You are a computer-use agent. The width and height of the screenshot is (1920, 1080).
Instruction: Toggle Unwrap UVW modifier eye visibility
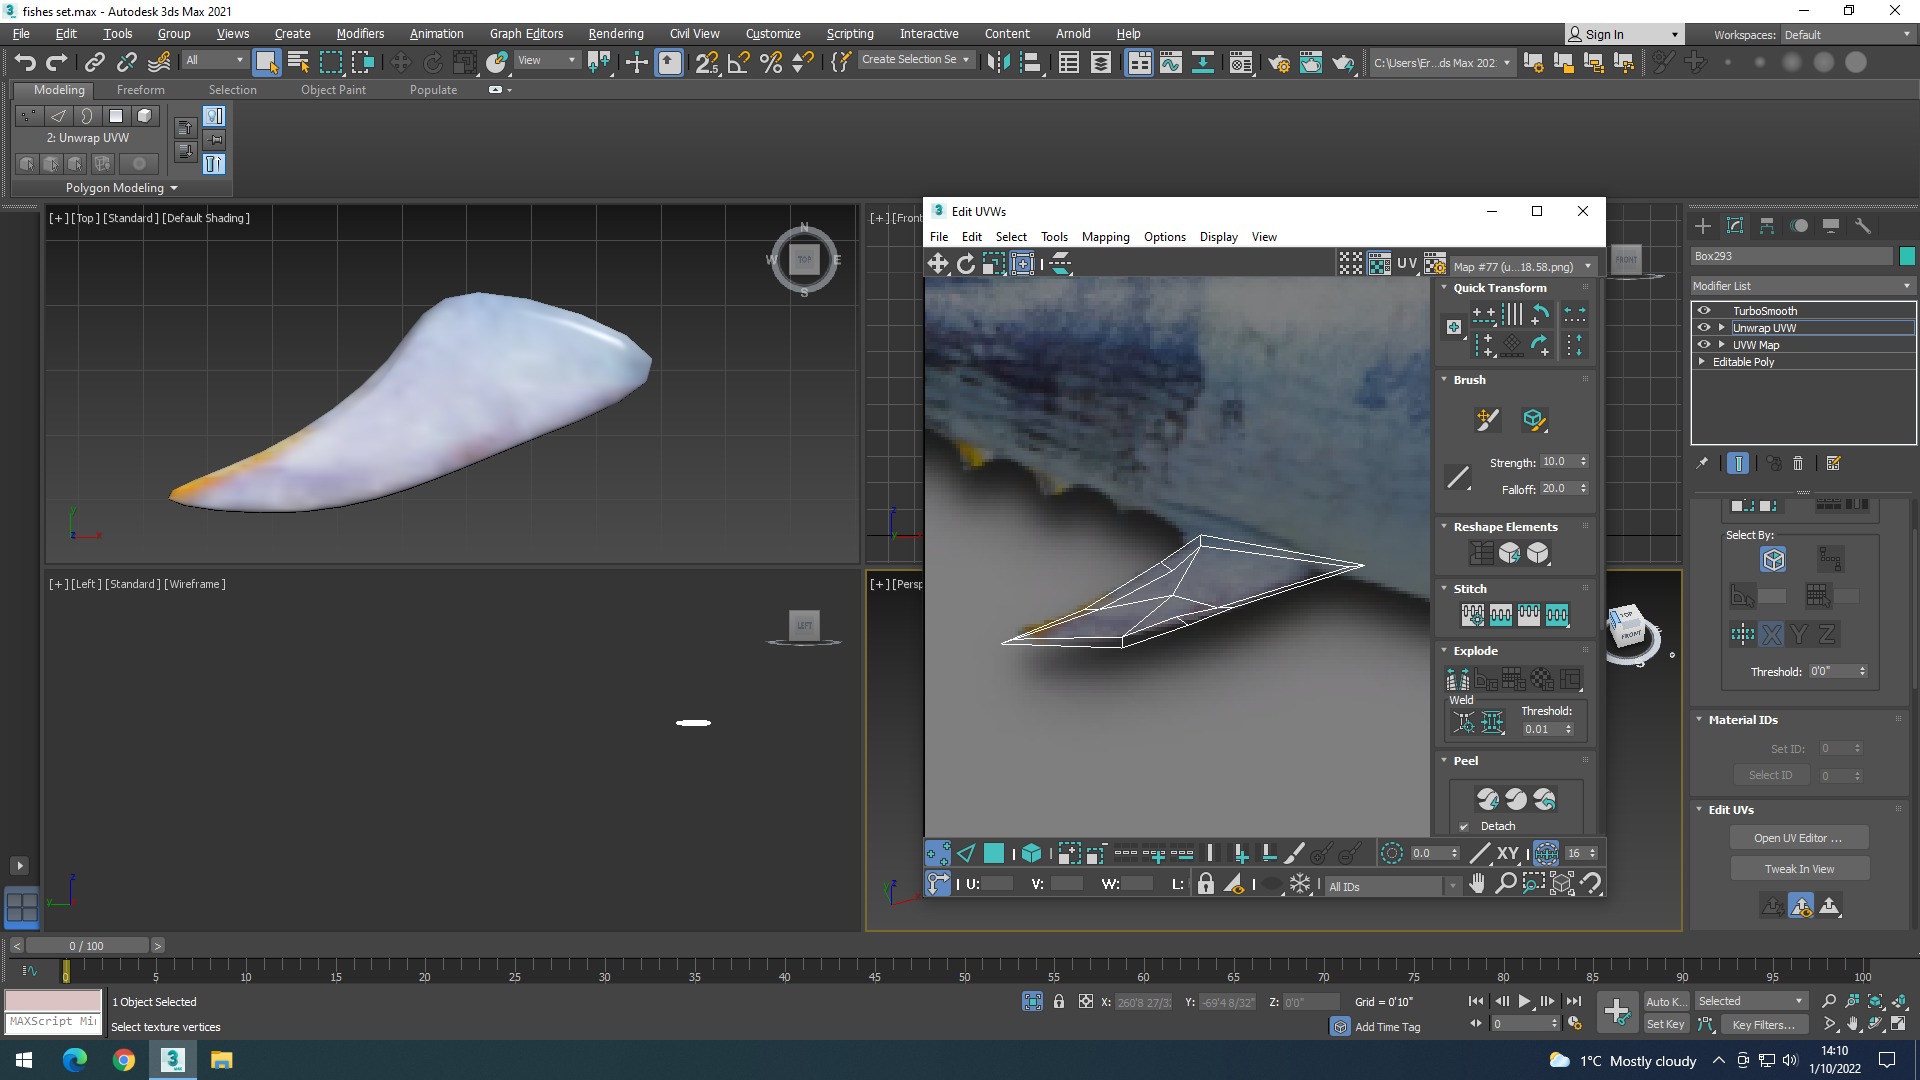click(1704, 328)
